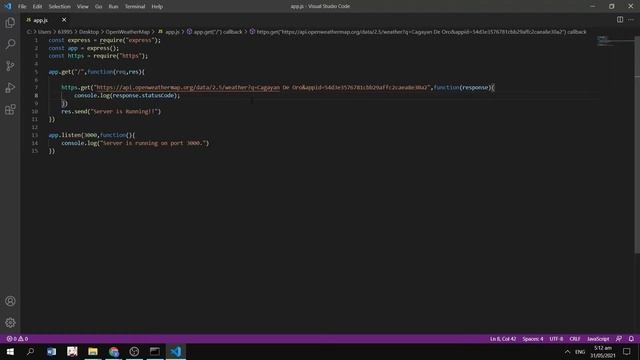Viewport: 640px width, 360px height.
Task: Open the File menu
Action: point(22,7)
